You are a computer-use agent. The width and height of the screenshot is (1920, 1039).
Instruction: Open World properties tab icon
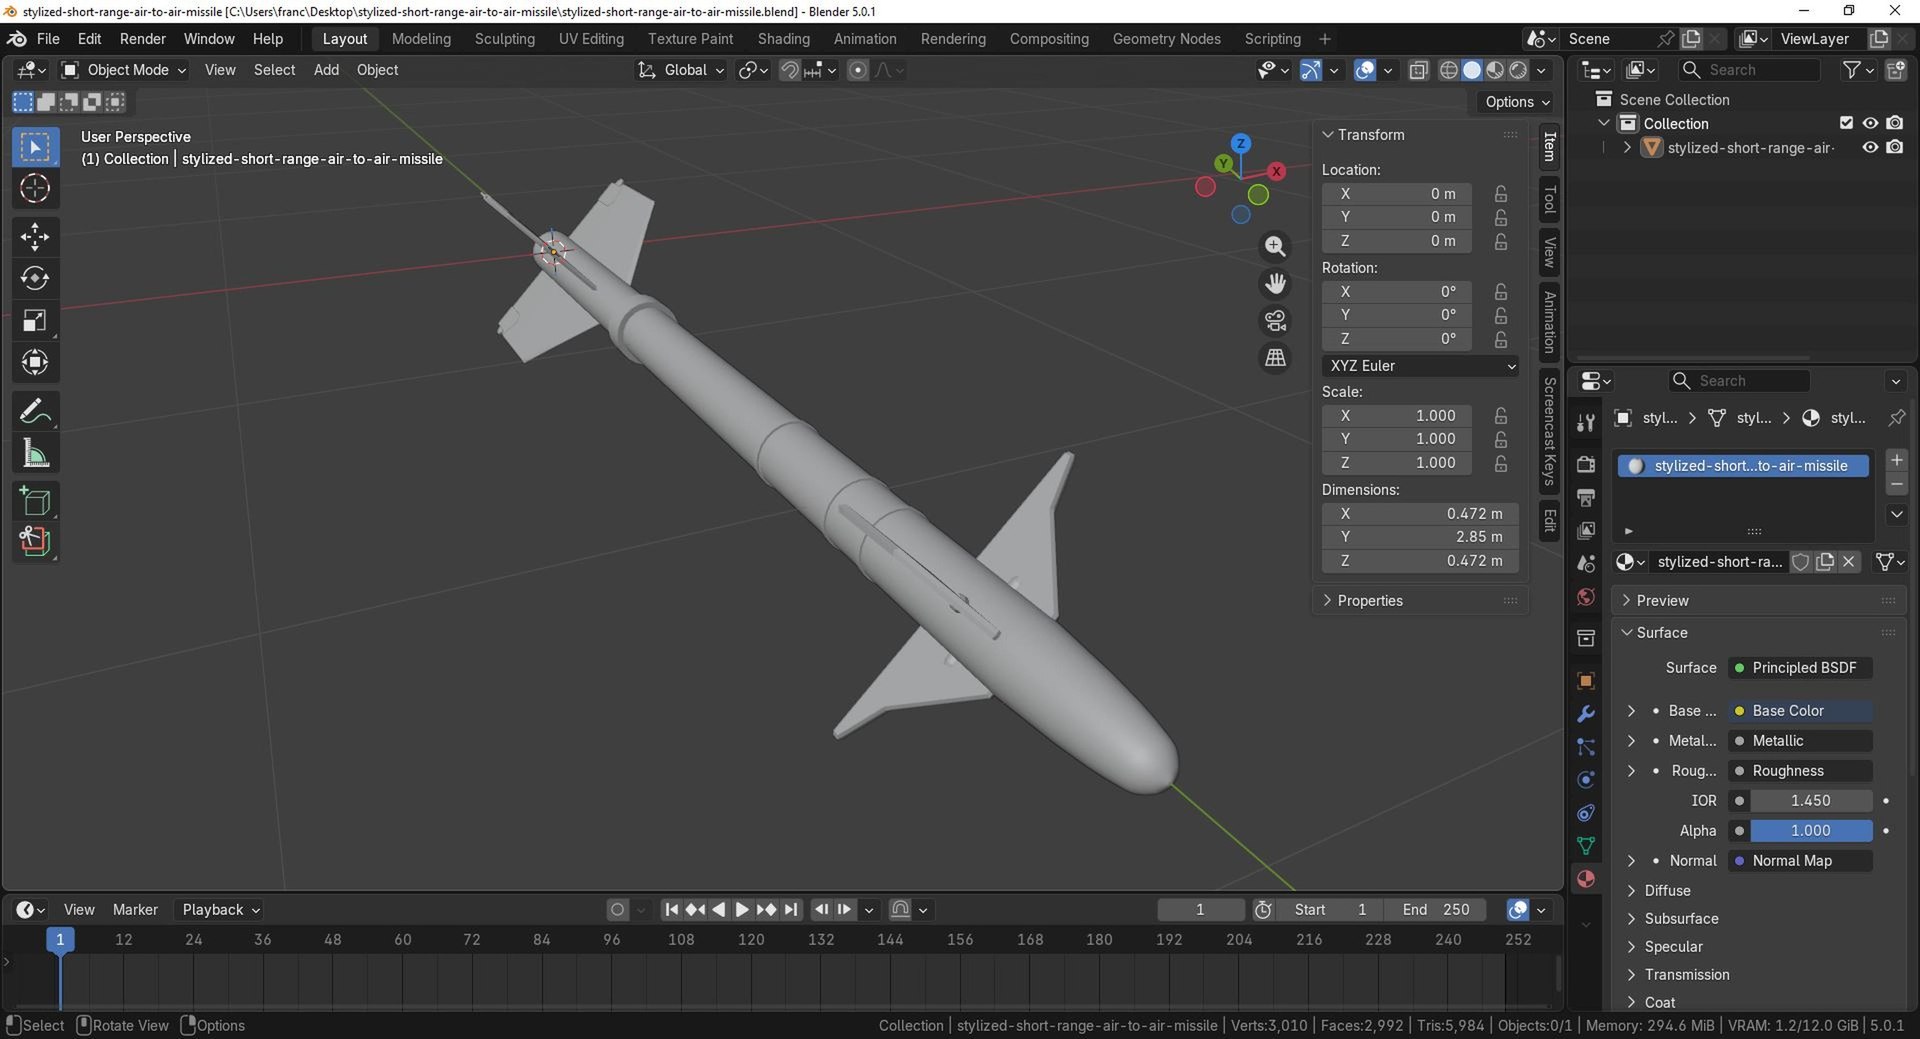pyautogui.click(x=1586, y=597)
